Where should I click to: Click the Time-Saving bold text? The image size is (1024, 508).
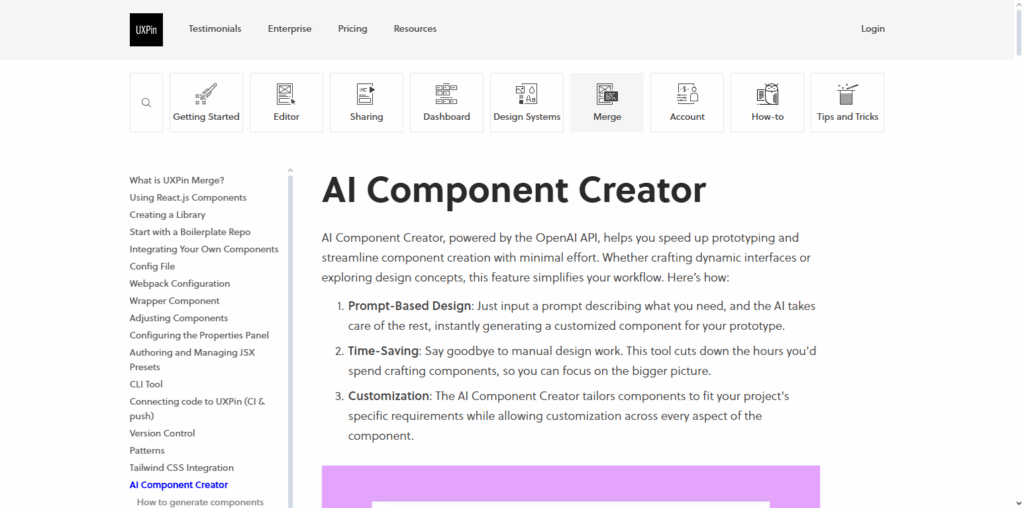(x=383, y=351)
